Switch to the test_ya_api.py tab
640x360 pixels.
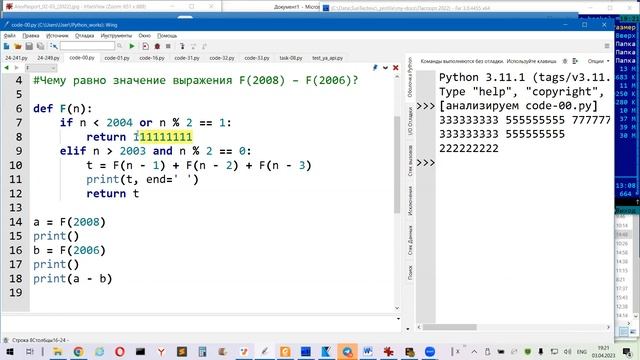click(x=327, y=58)
